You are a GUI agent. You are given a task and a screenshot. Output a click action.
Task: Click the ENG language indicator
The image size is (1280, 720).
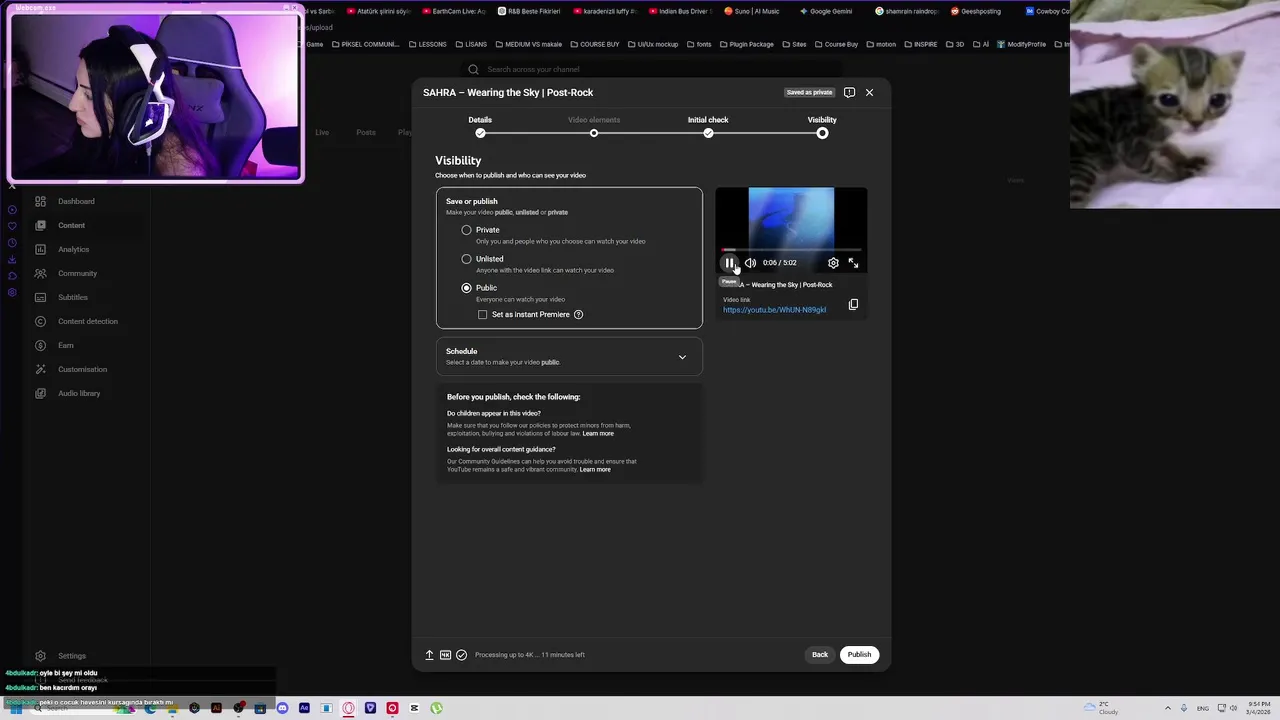pos(1203,708)
